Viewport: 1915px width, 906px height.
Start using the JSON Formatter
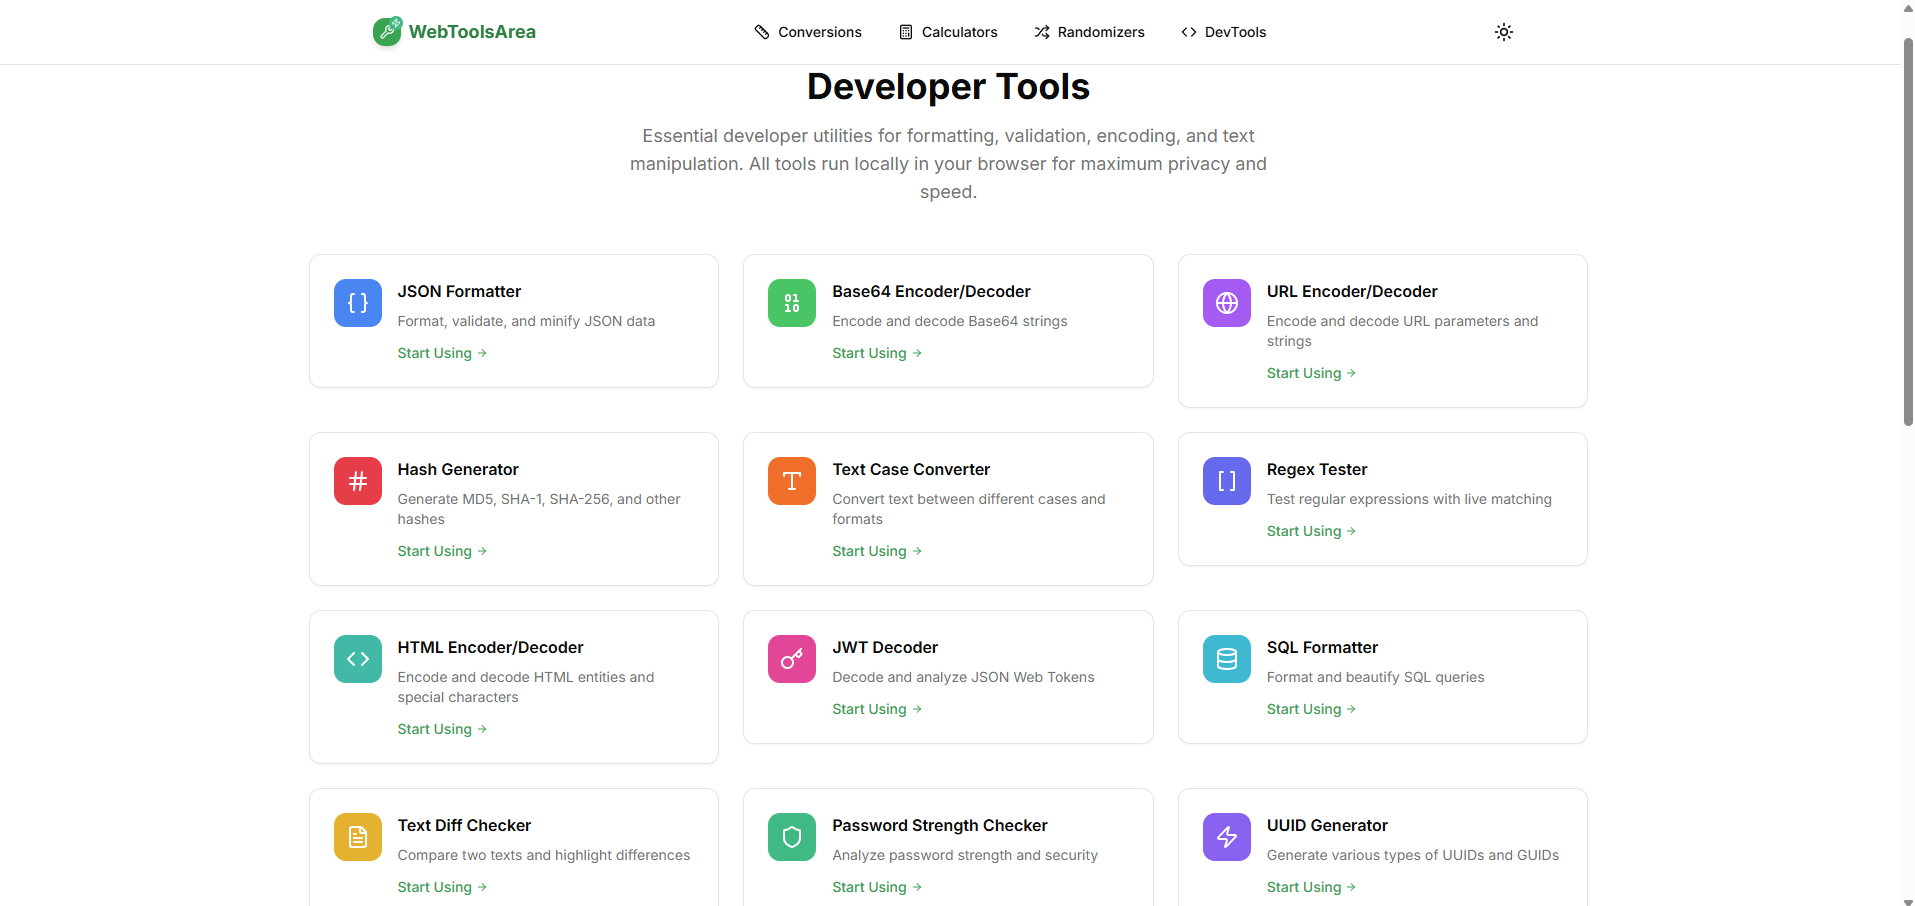tap(442, 353)
